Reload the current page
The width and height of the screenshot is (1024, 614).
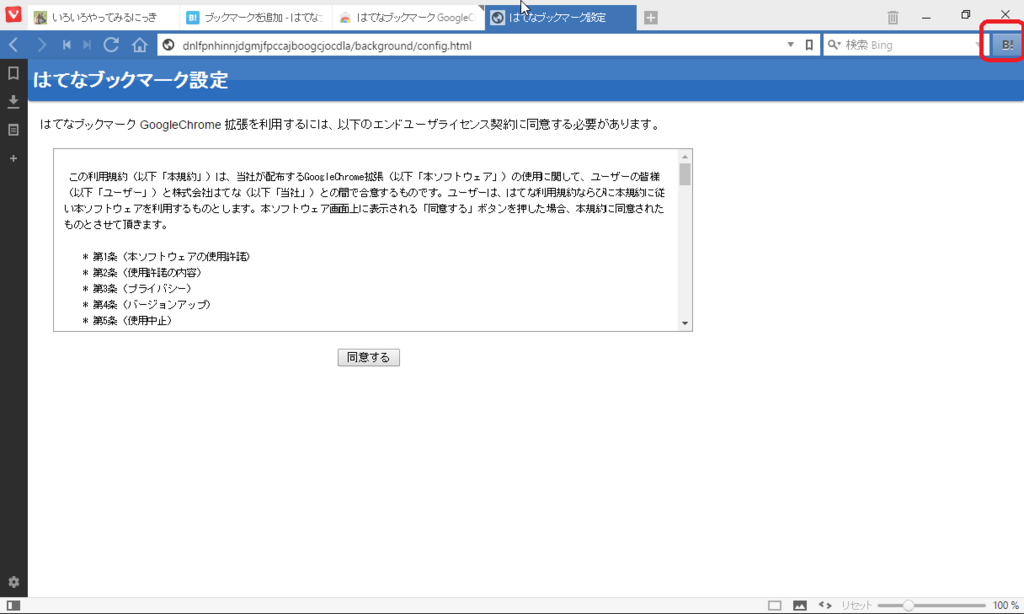112,45
